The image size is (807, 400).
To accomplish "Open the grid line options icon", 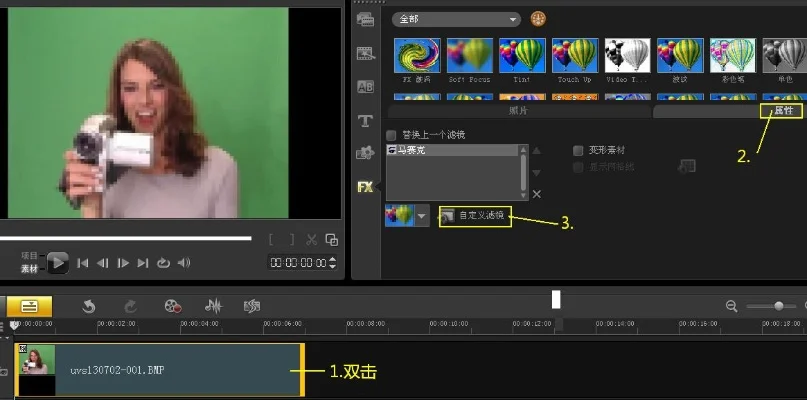I will click(687, 166).
